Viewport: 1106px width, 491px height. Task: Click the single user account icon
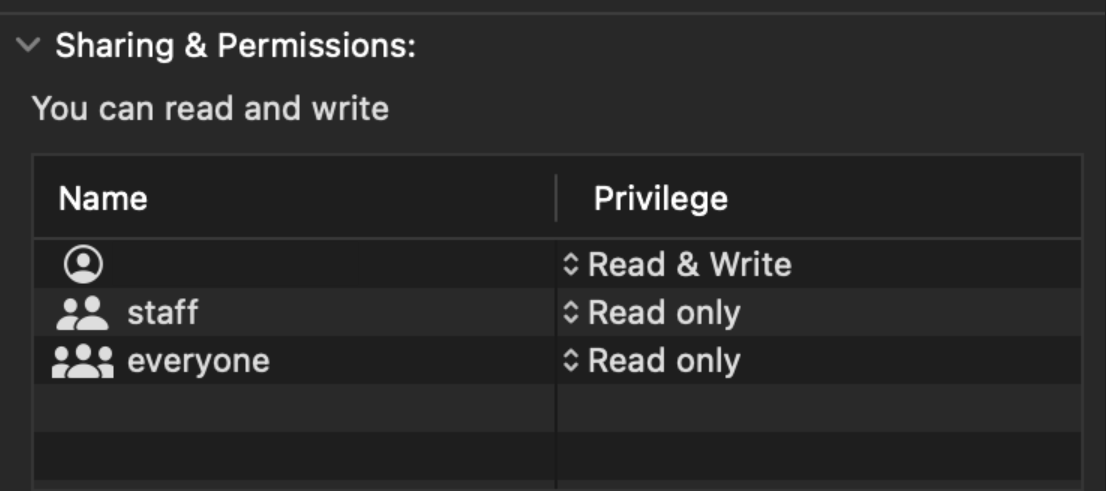click(83, 264)
